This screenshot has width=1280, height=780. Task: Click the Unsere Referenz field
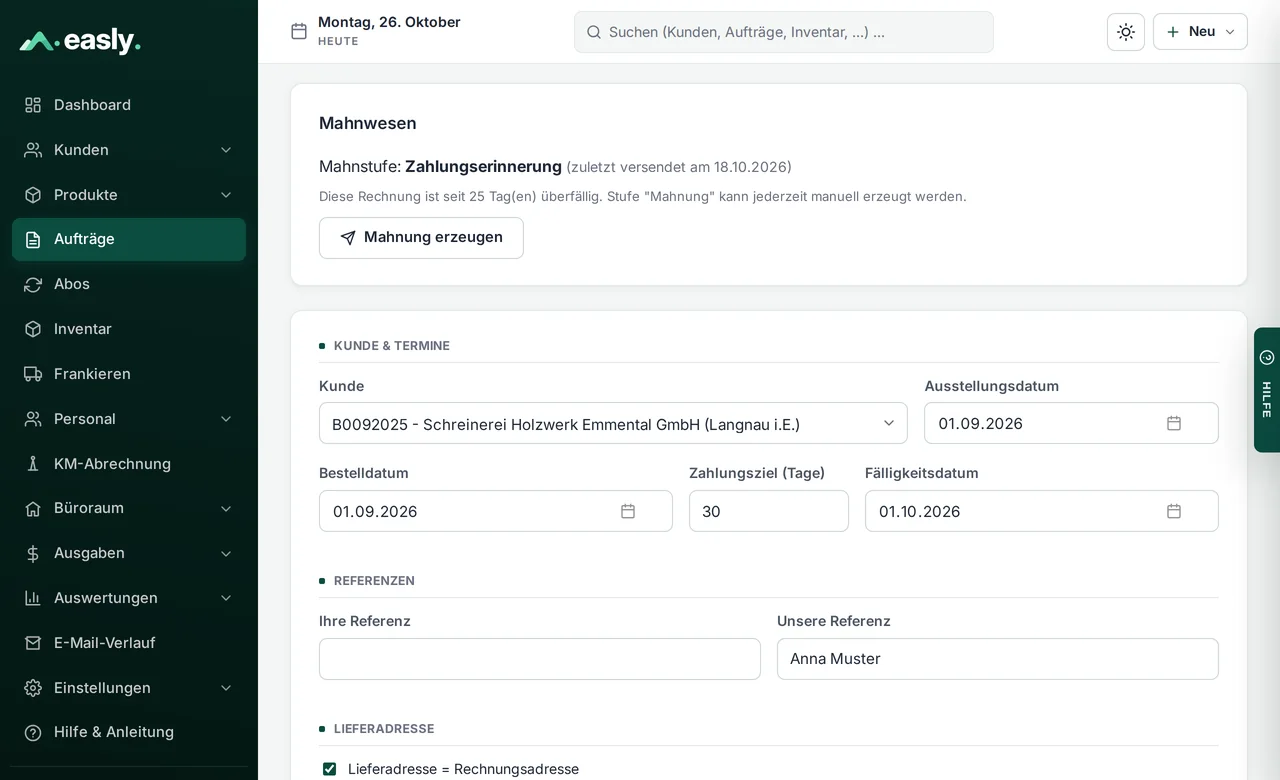pos(998,659)
